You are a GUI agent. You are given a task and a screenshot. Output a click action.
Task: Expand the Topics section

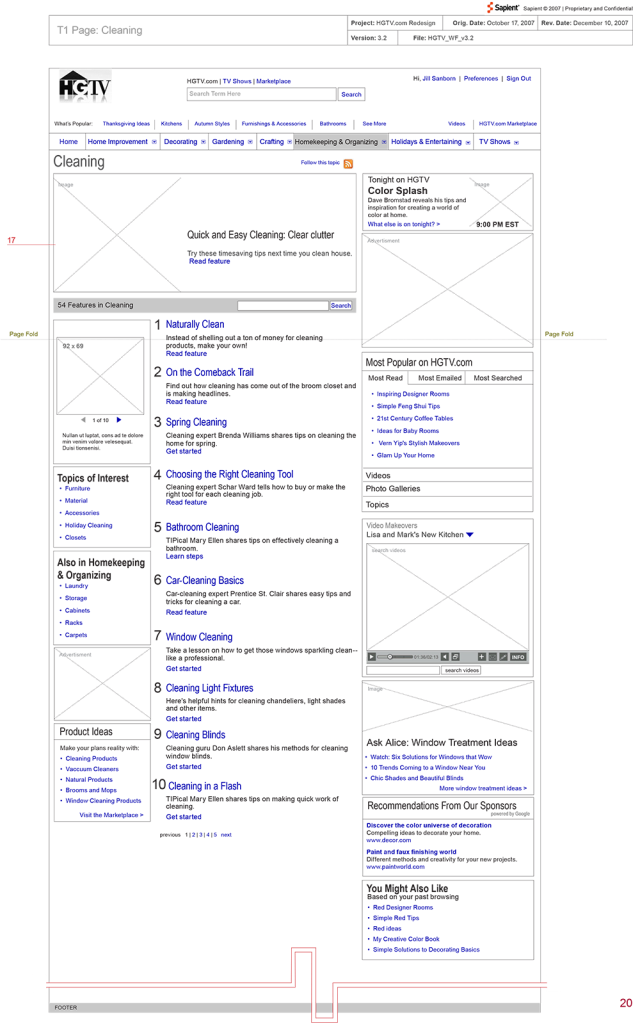pyautogui.click(x=447, y=504)
